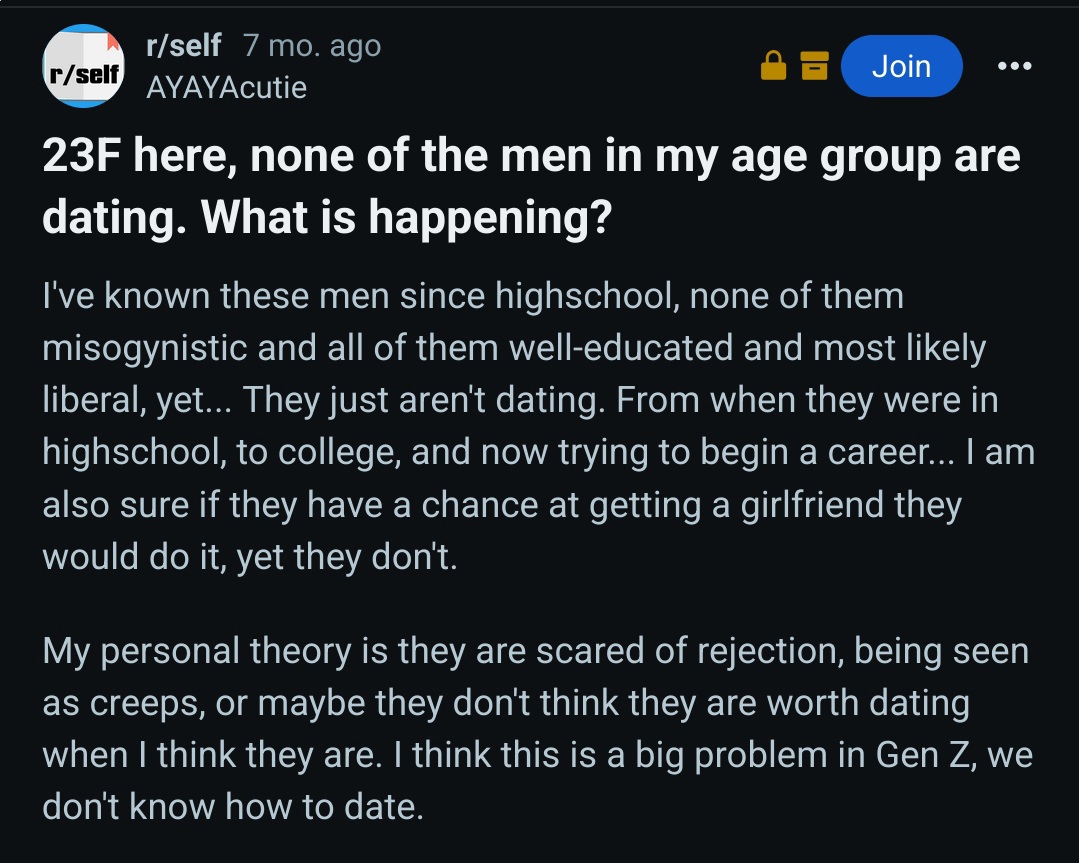
Task: Click the gold archived post box icon
Action: 815,66
